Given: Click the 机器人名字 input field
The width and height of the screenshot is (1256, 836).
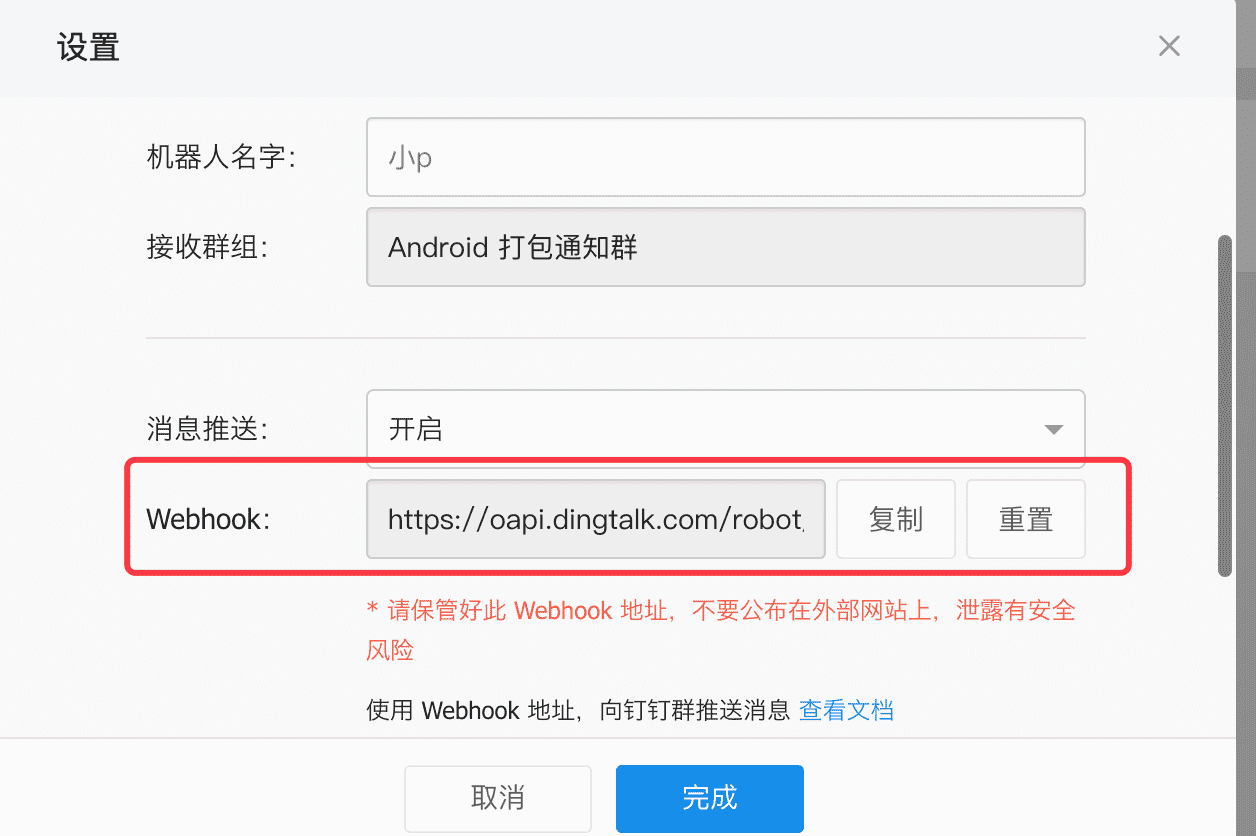Looking at the screenshot, I should click(x=726, y=157).
